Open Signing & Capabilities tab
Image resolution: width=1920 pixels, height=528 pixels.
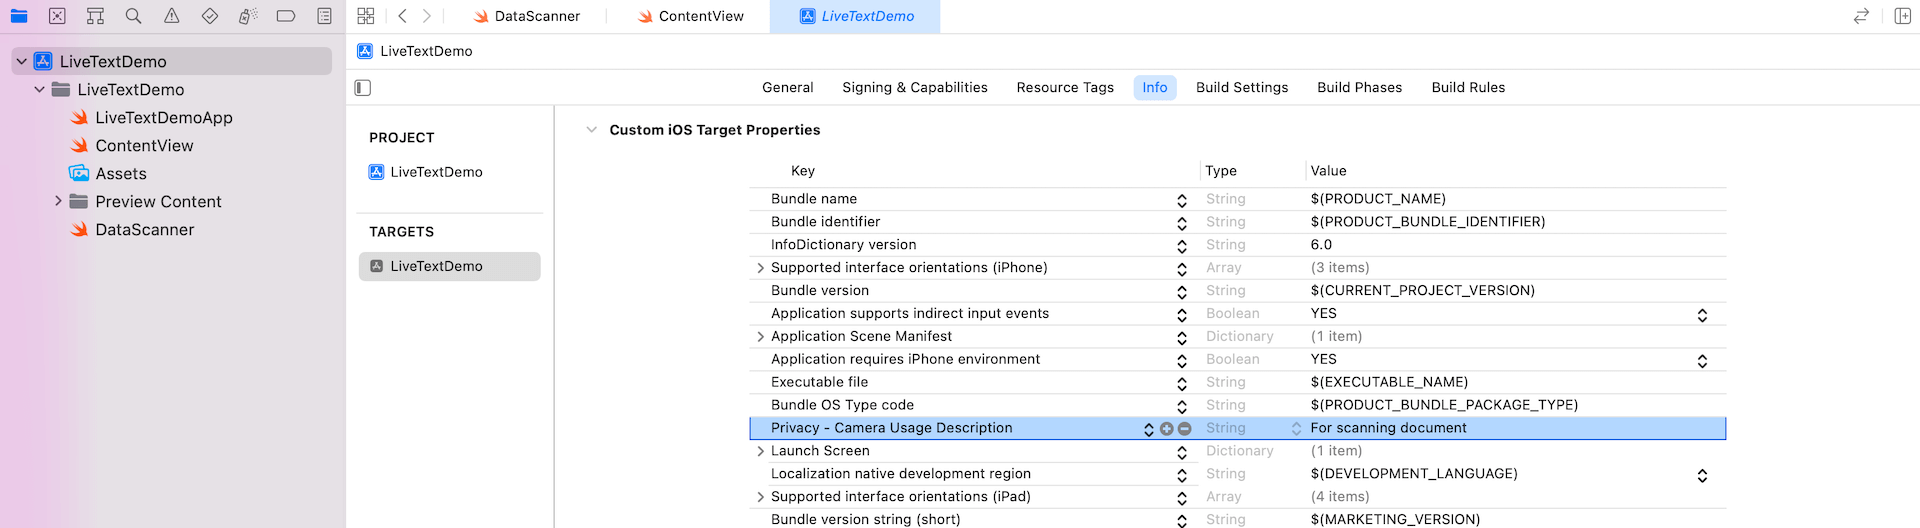point(915,88)
